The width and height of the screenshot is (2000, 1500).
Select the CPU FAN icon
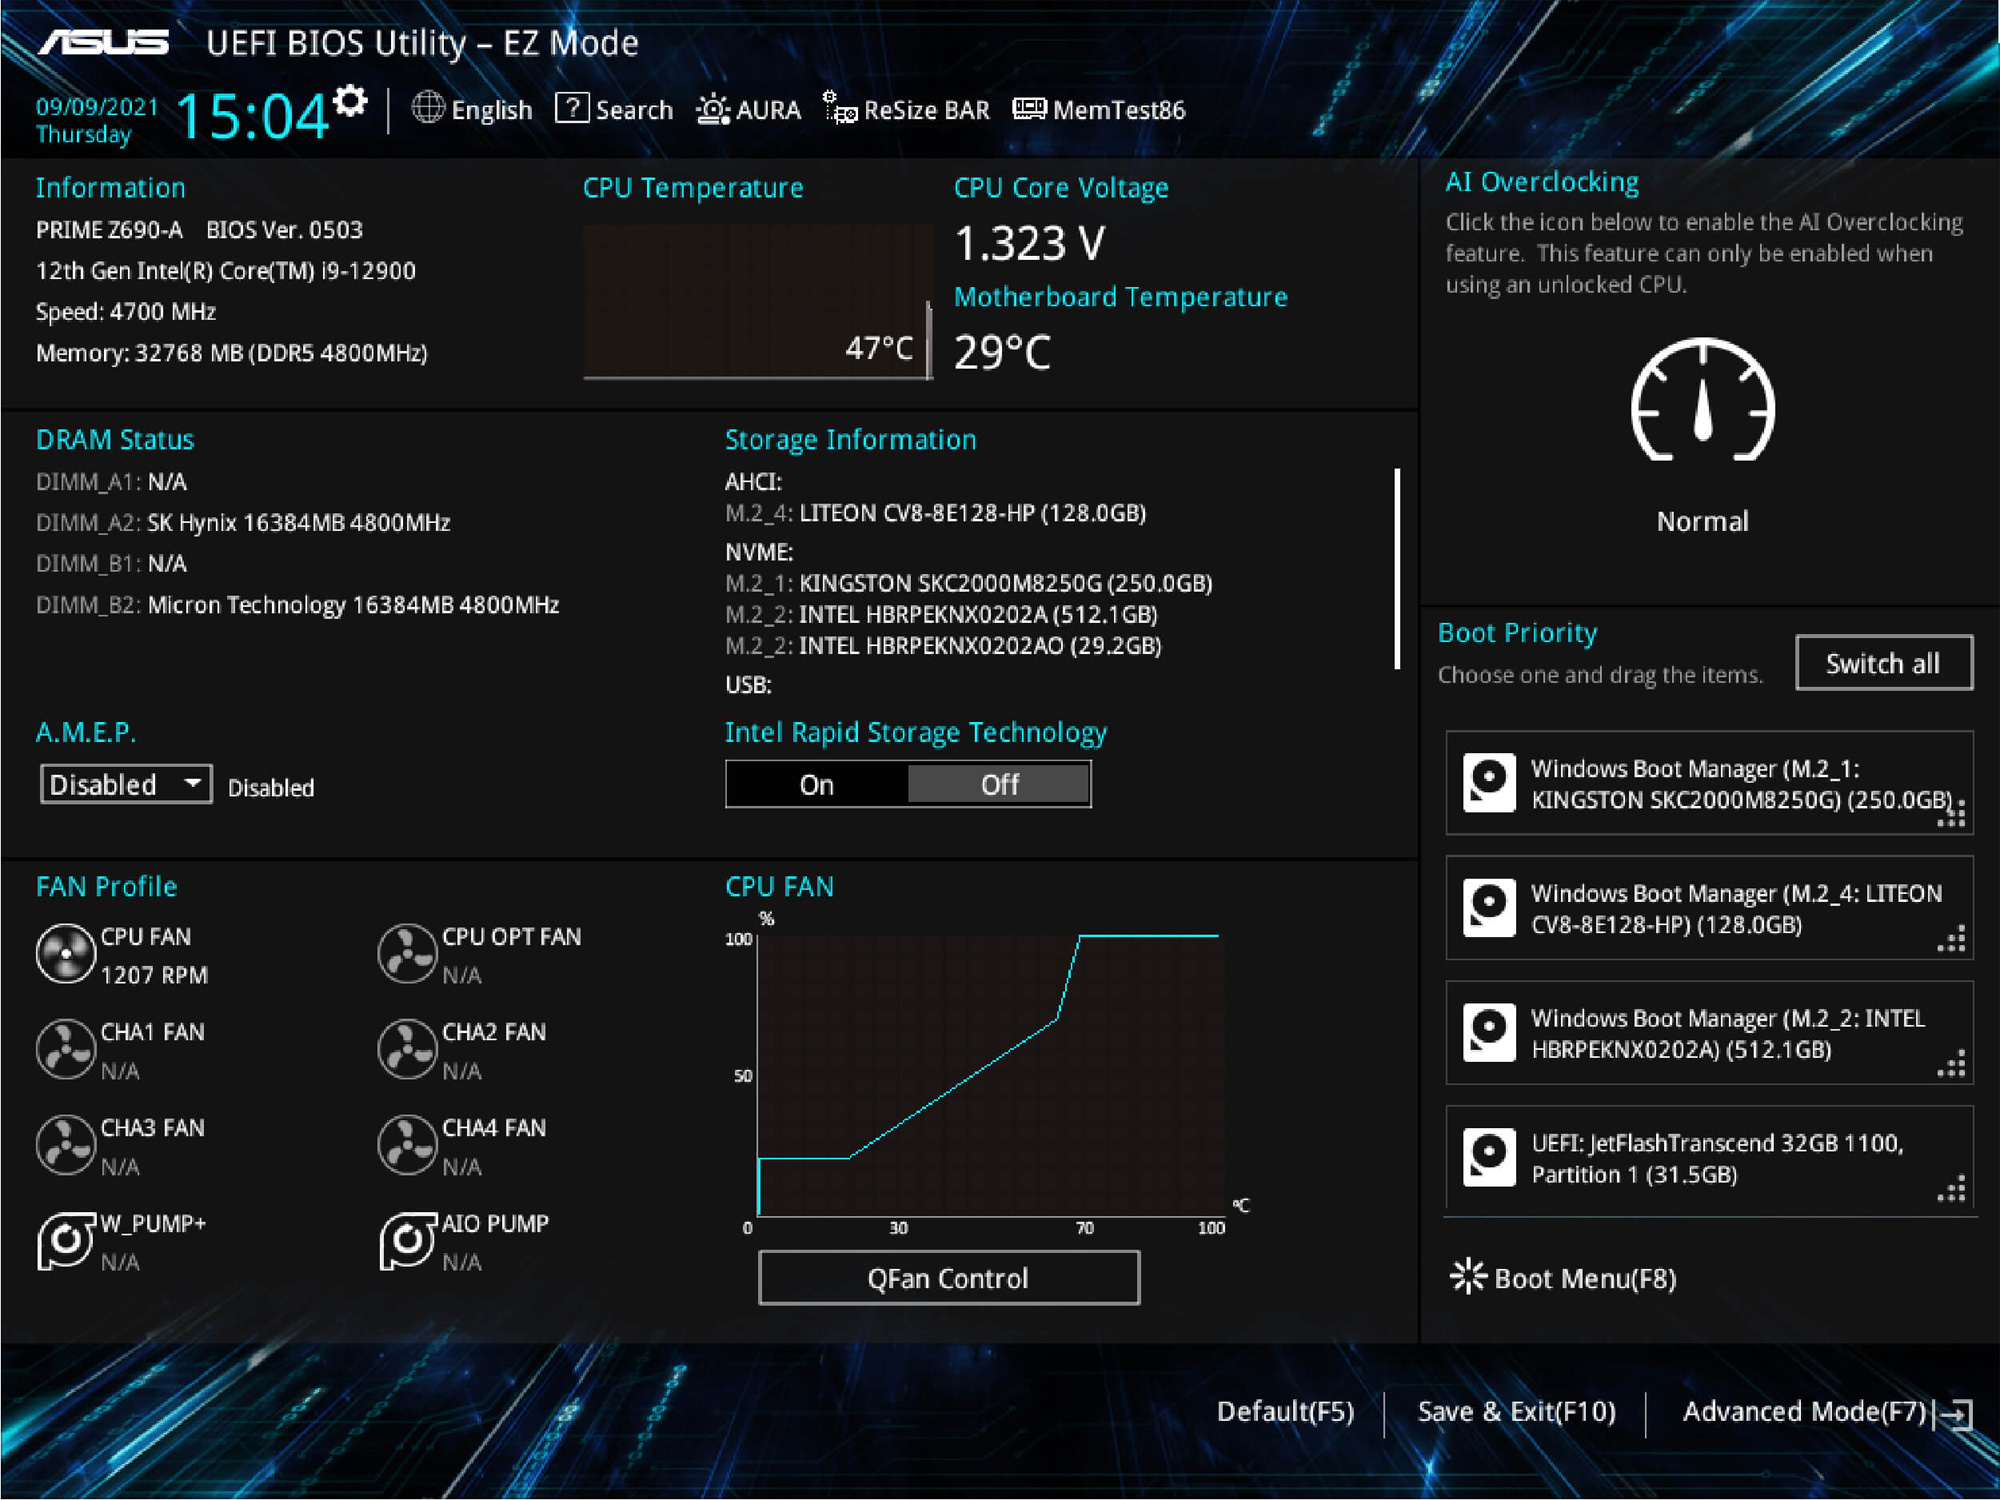pyautogui.click(x=65, y=954)
